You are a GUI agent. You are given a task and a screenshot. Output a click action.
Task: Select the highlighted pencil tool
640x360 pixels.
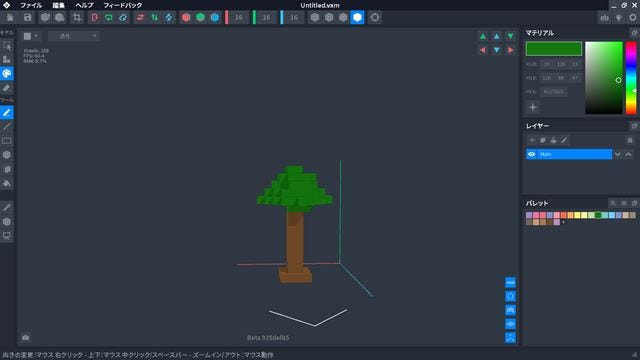click(7, 113)
